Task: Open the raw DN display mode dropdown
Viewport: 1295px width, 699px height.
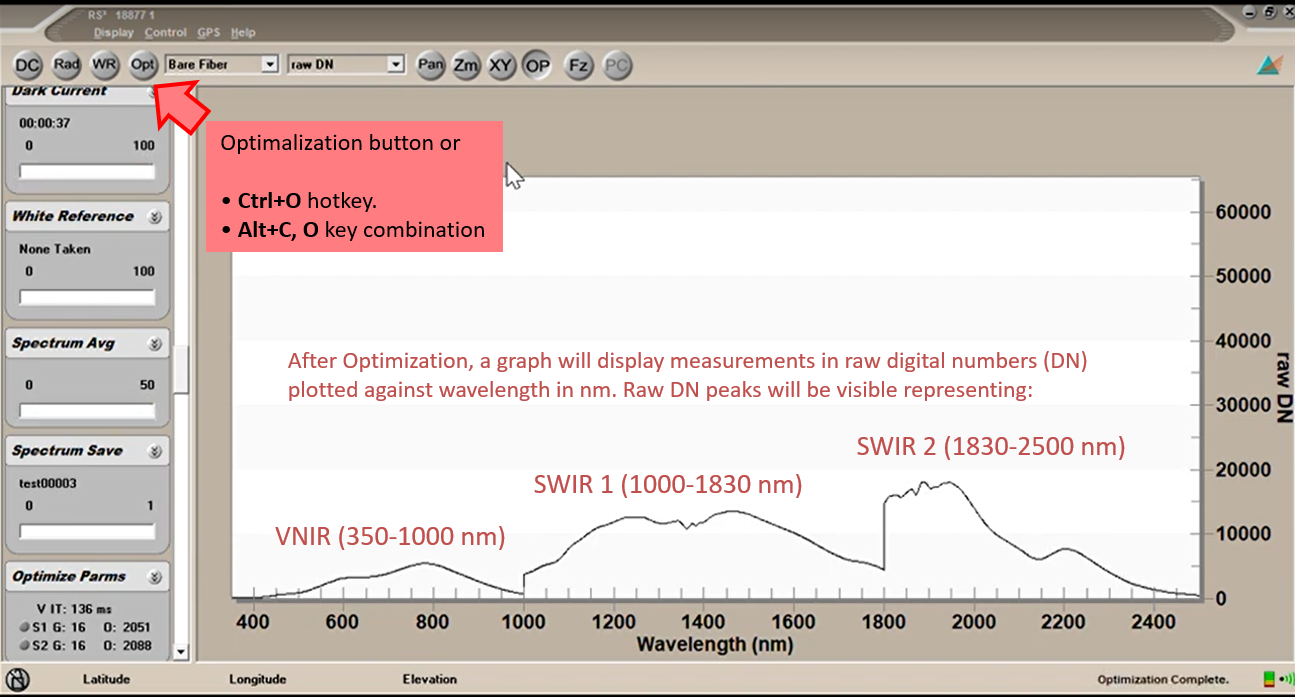Action: coord(396,65)
